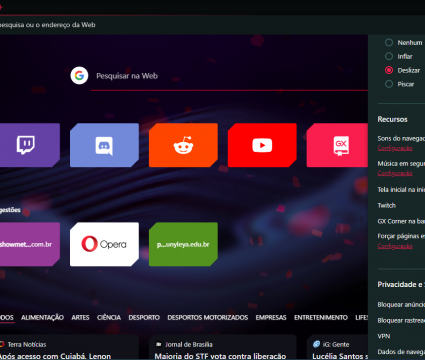Open Configuração link under Música em segundo plano
Screen dimensions: 425x360
point(395,173)
